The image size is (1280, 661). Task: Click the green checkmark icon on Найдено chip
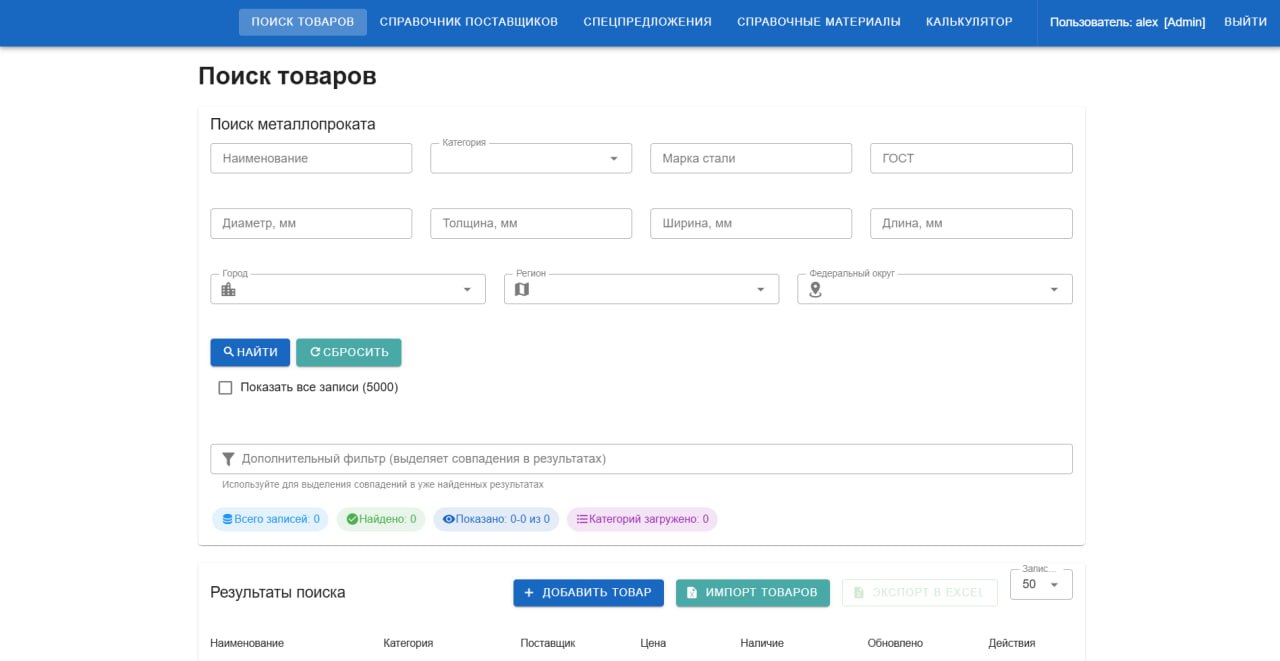tap(352, 519)
